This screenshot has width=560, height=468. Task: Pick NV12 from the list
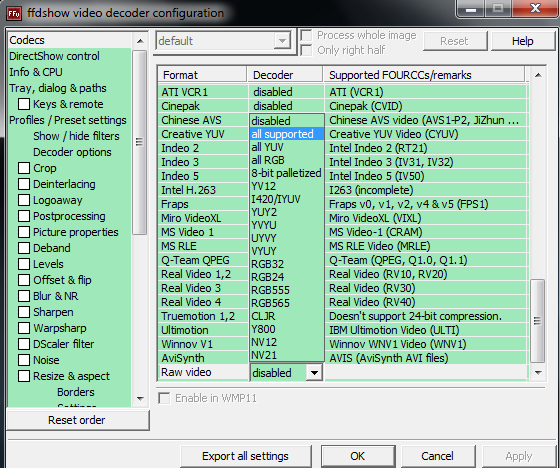pos(287,342)
